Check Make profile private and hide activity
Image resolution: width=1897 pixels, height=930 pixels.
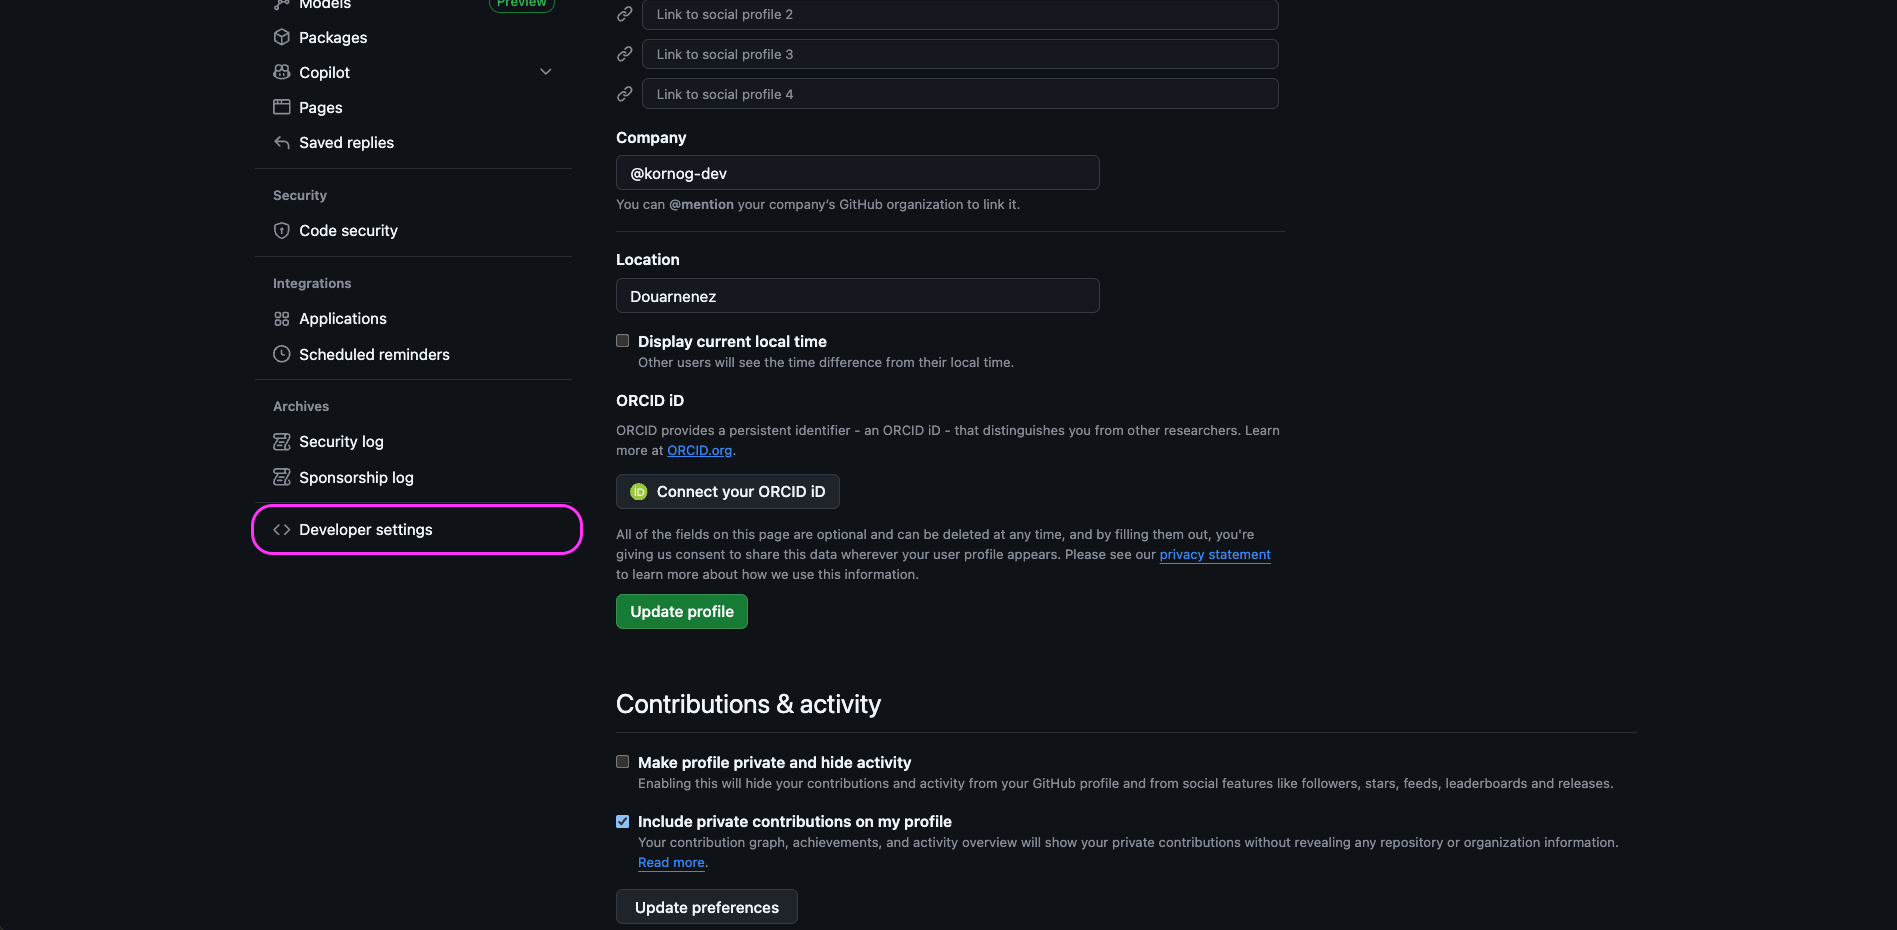point(622,761)
